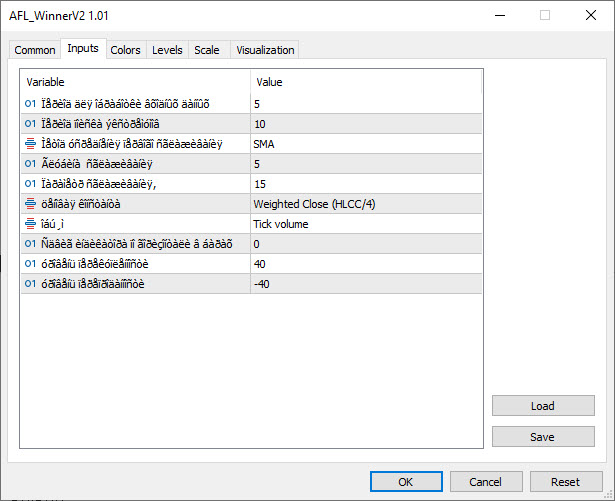Select the Inputs tab

(83, 49)
